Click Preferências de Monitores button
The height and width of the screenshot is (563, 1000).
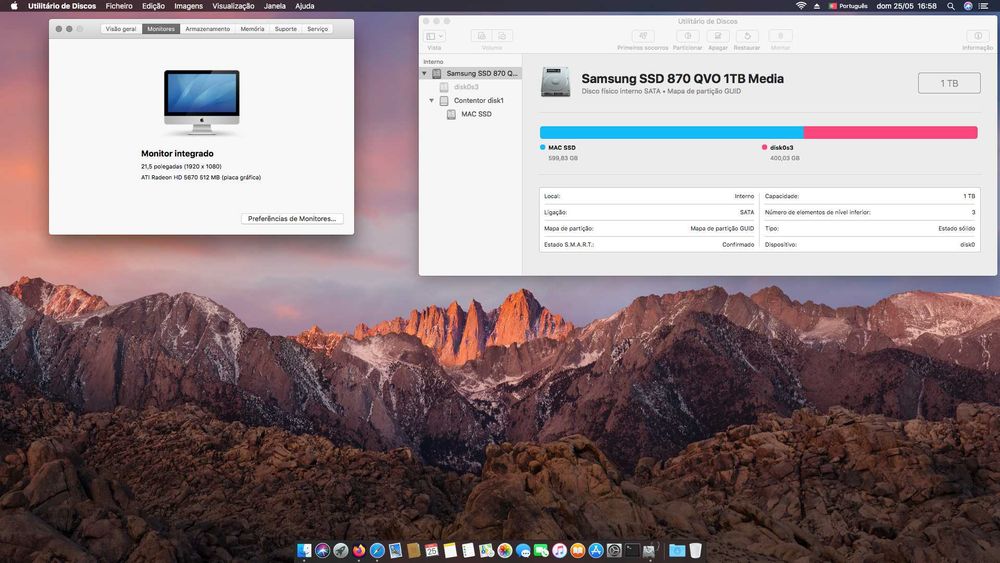[x=292, y=219]
